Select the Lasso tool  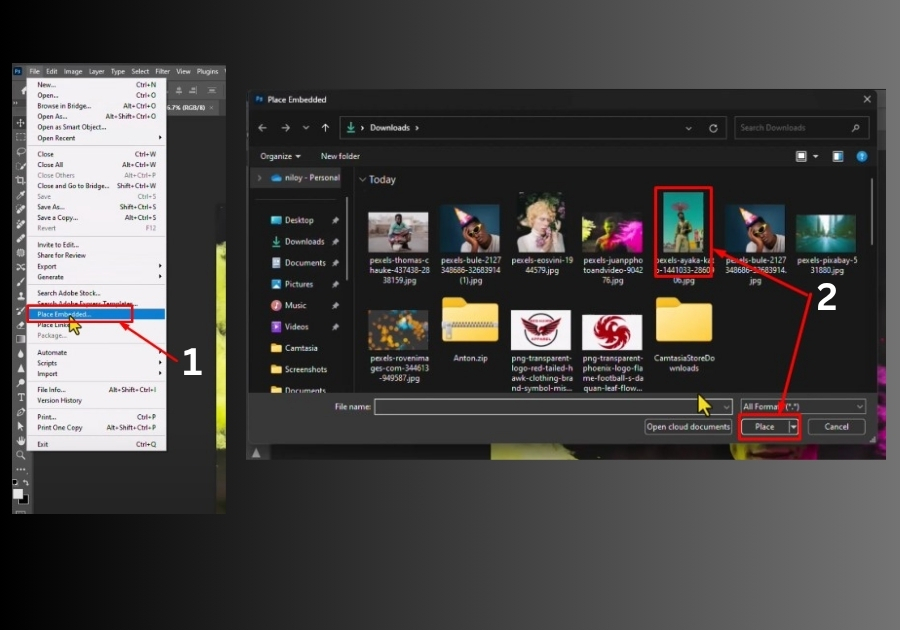pos(21,151)
